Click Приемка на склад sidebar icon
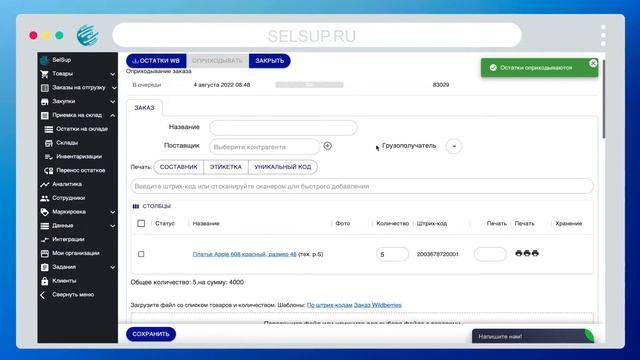The width and height of the screenshot is (640, 360). pos(44,116)
